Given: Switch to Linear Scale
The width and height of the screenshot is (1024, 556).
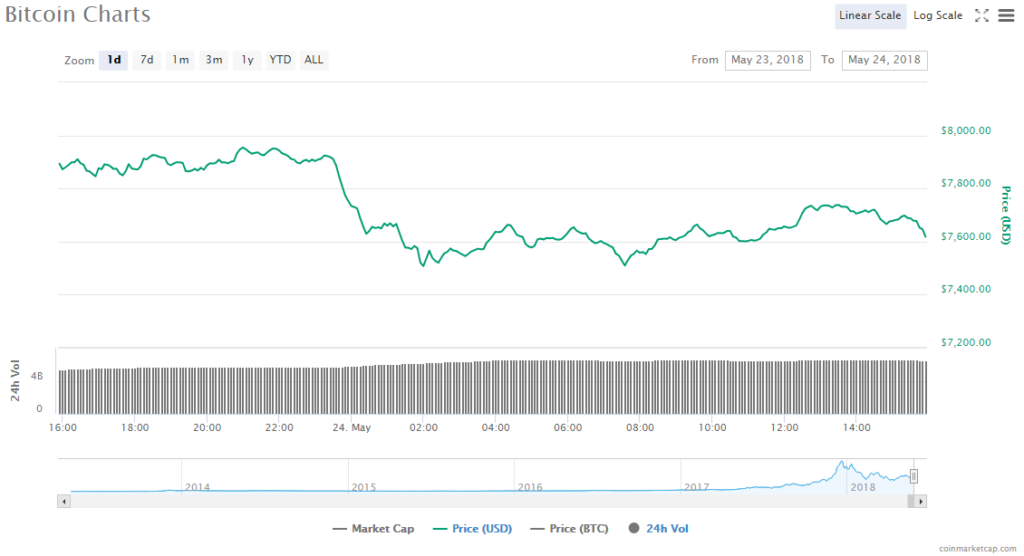Looking at the screenshot, I should pos(870,15).
